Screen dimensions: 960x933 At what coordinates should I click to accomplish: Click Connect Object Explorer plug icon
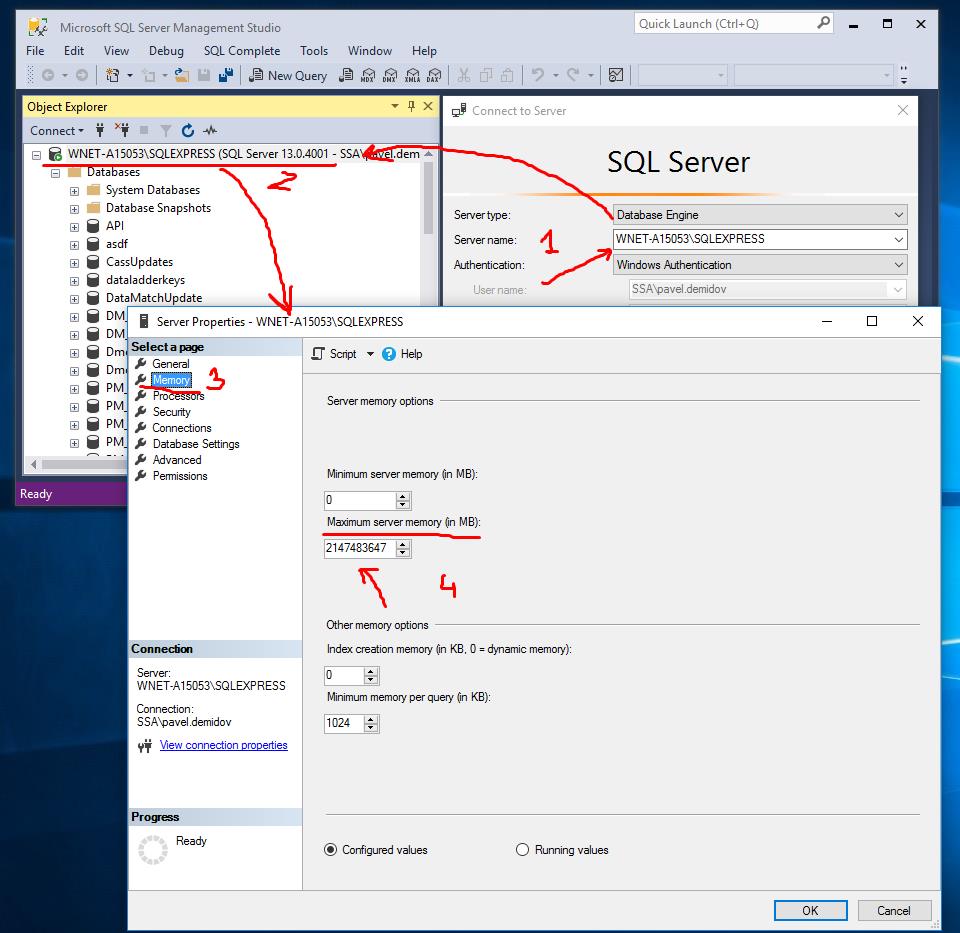pyautogui.click(x=100, y=130)
